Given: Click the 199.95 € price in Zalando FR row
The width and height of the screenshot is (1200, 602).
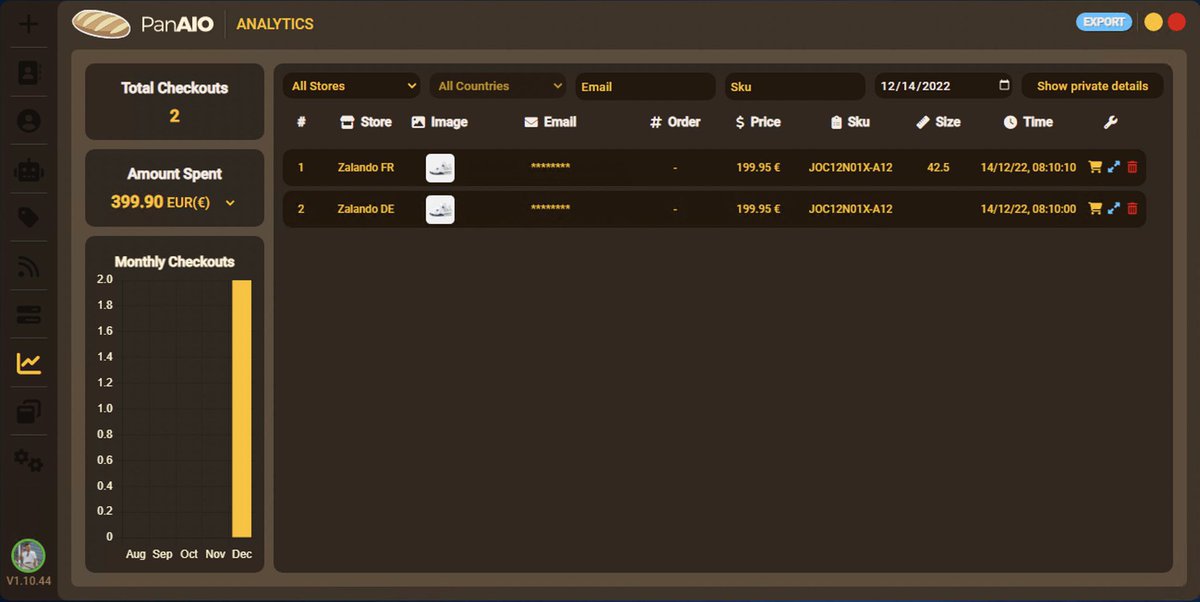Looking at the screenshot, I should tap(758, 168).
